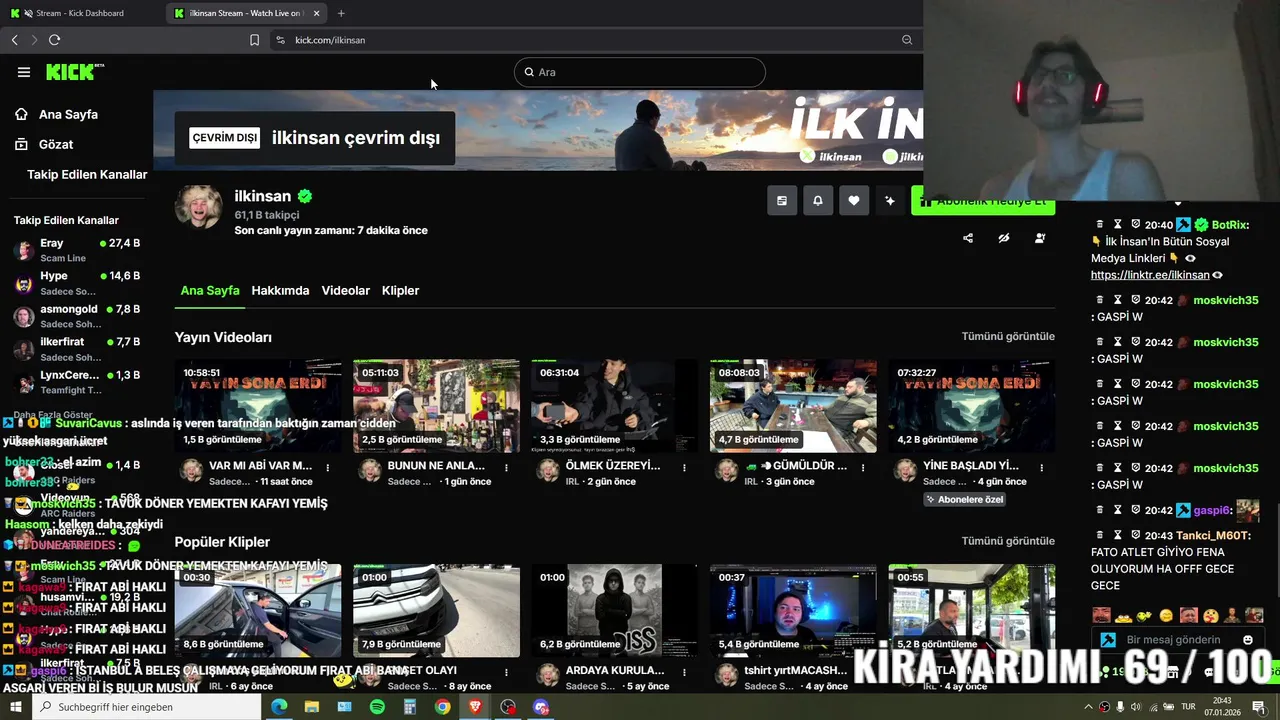The image size is (1280, 720).
Task: Hide the chat with the crossed-eye icon
Action: click(1004, 238)
